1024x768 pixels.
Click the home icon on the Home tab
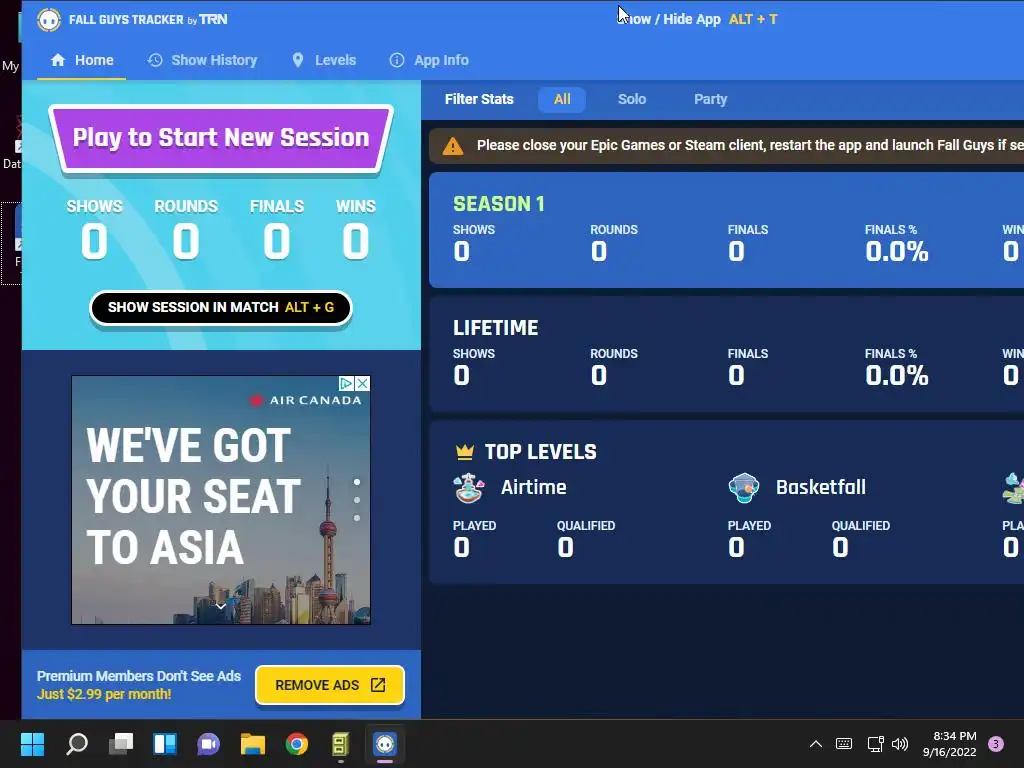coord(58,60)
